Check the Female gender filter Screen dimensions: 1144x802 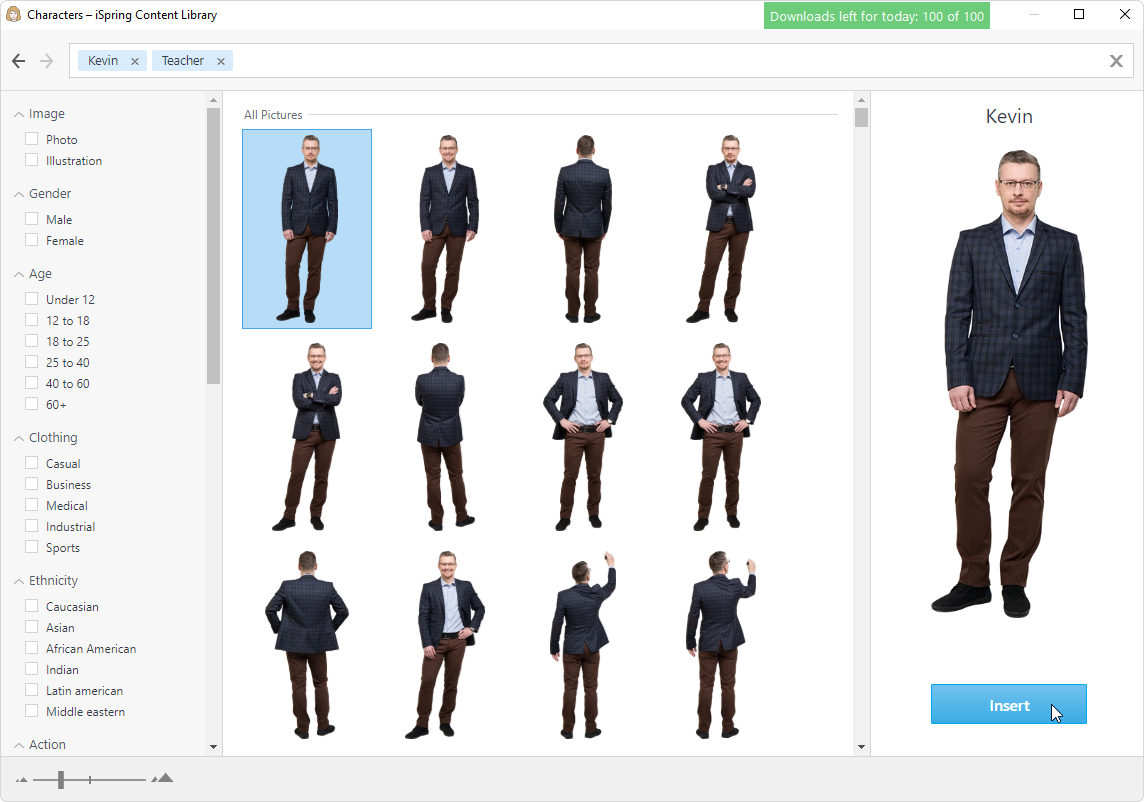coord(31,240)
